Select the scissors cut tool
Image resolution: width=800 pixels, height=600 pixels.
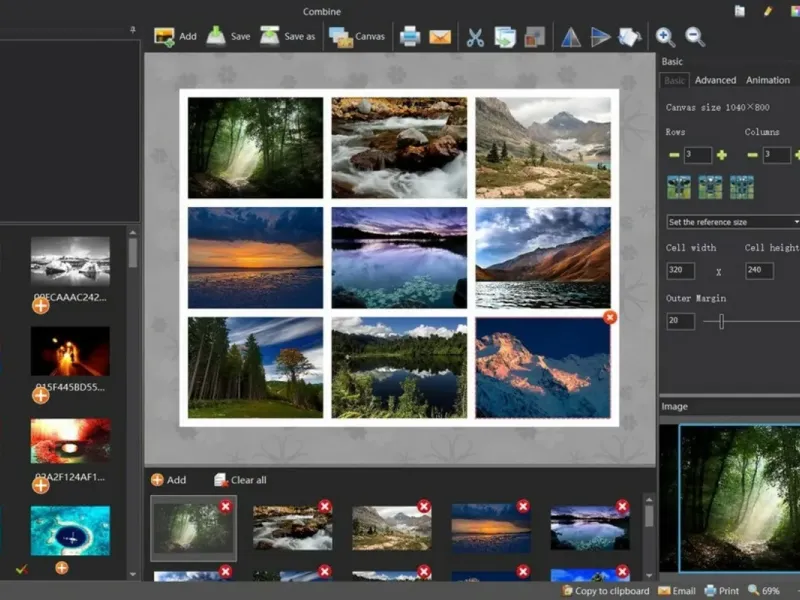(x=475, y=37)
